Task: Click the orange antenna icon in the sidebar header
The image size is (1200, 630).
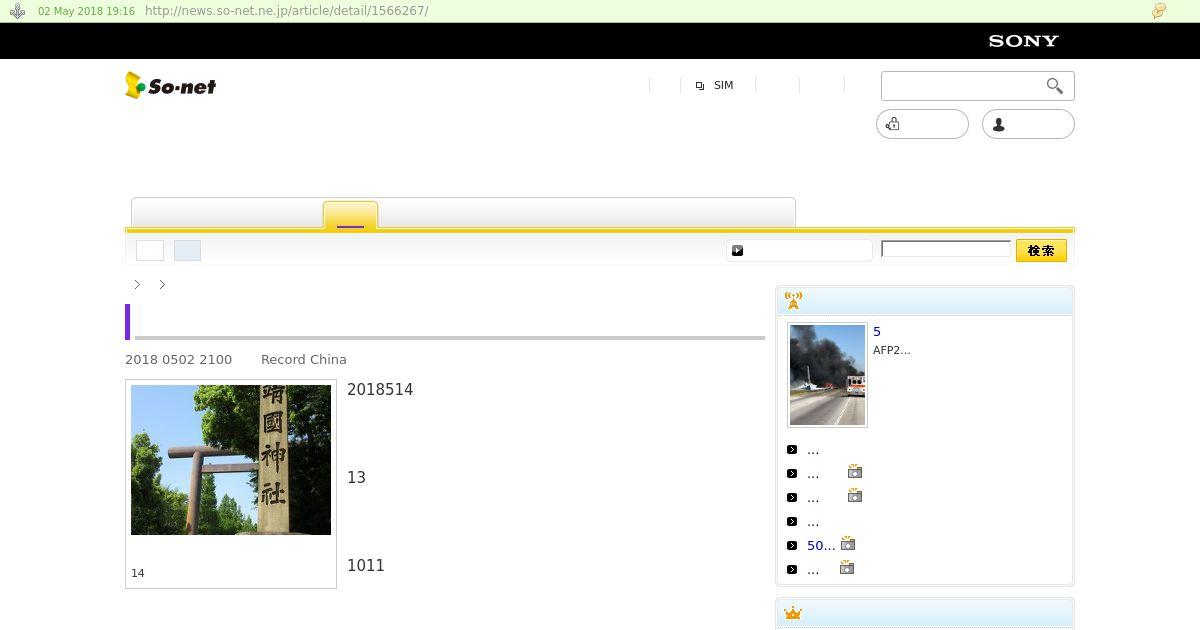Action: click(x=793, y=300)
